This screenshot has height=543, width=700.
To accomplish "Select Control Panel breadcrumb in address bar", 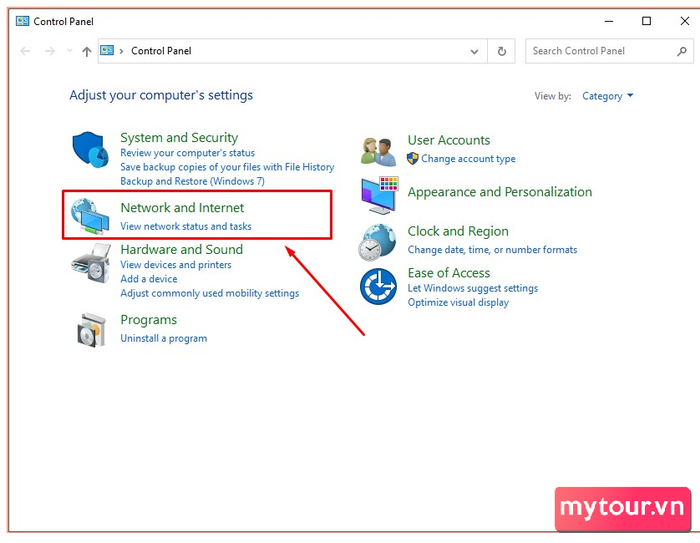I will point(161,51).
